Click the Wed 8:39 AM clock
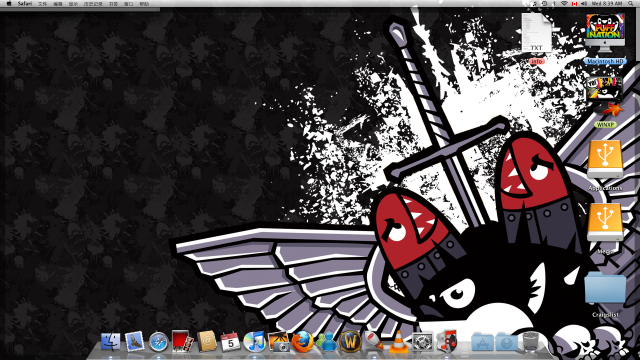 click(607, 3)
